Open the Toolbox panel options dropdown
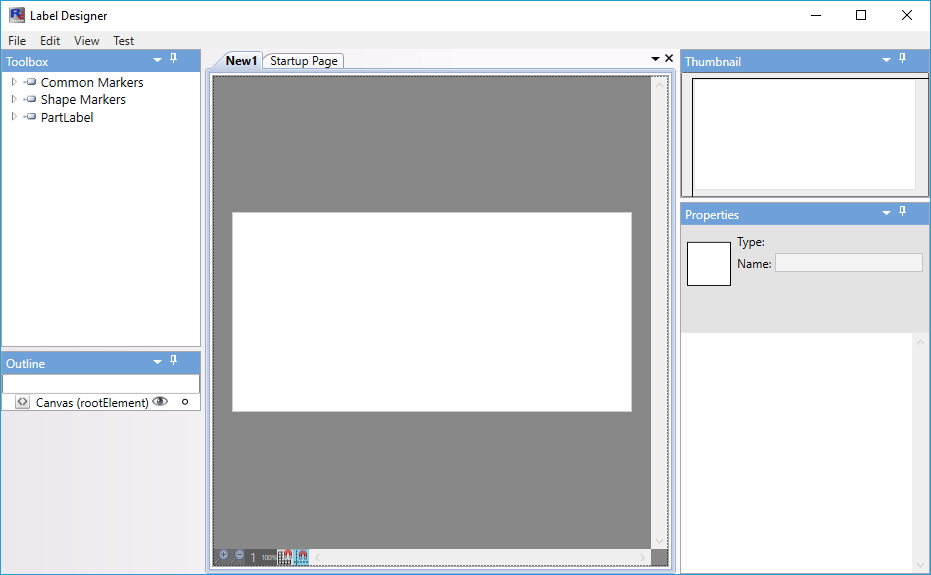The width and height of the screenshot is (931, 575). 157,60
